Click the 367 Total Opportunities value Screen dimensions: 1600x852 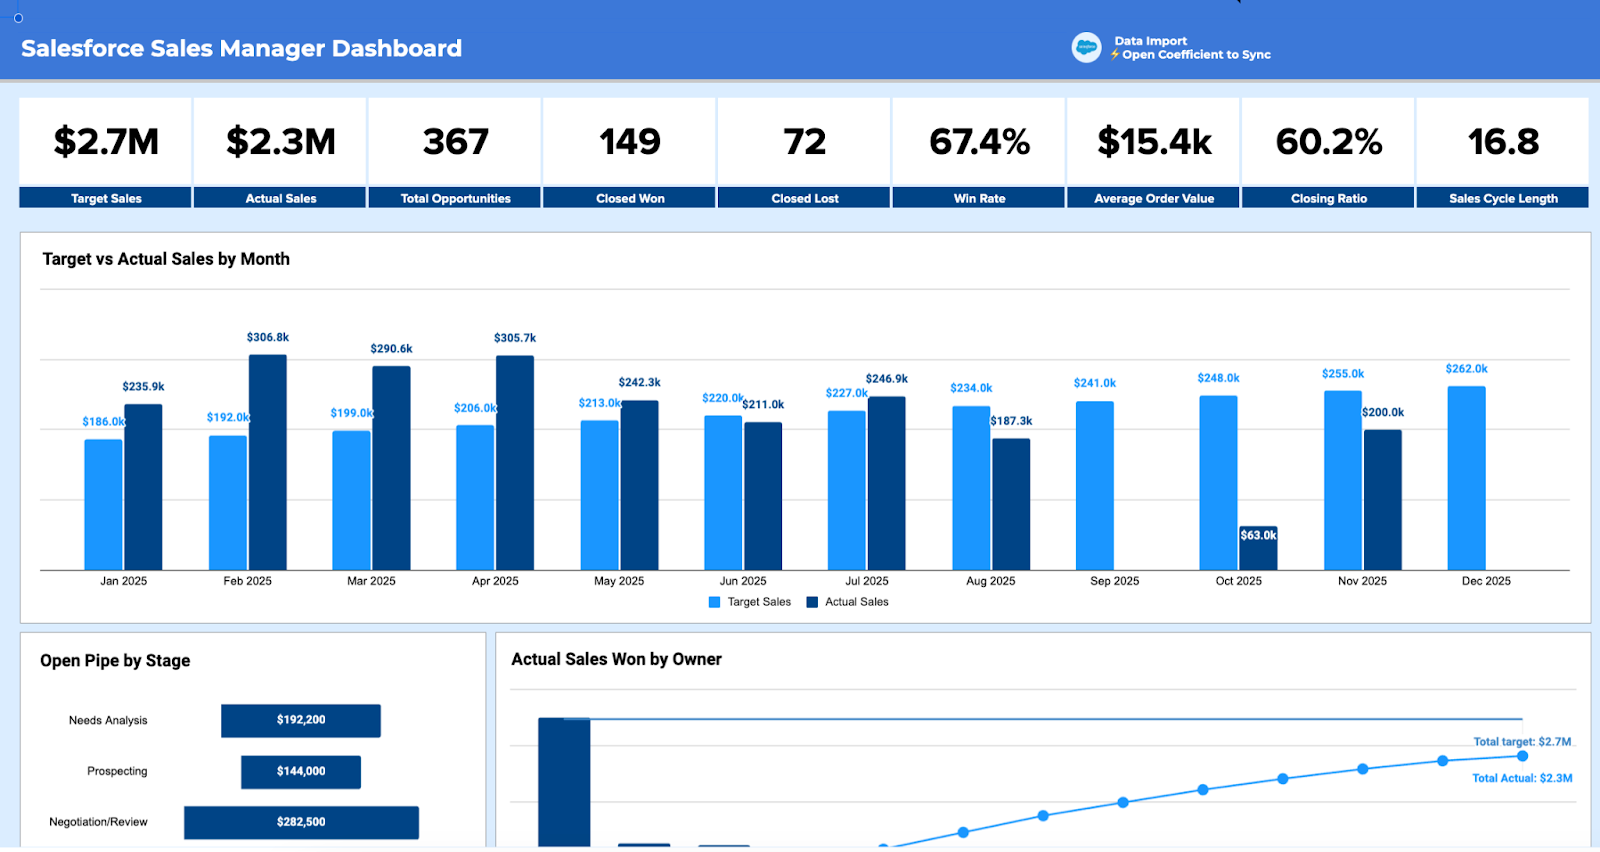[x=456, y=142]
